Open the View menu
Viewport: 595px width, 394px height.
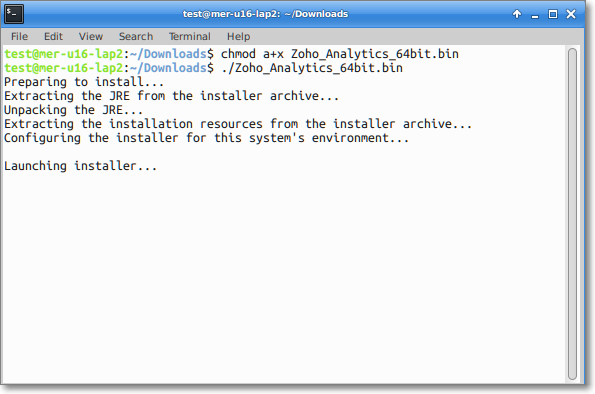click(91, 36)
